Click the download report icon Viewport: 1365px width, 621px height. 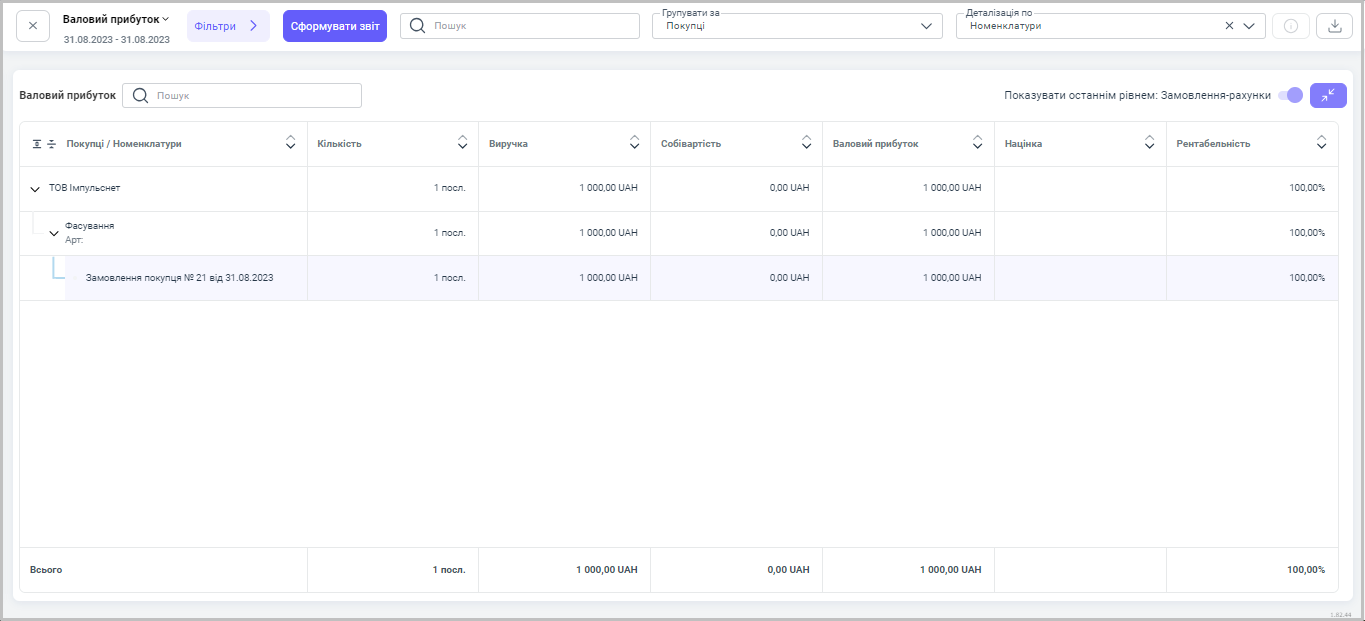click(x=1333, y=26)
